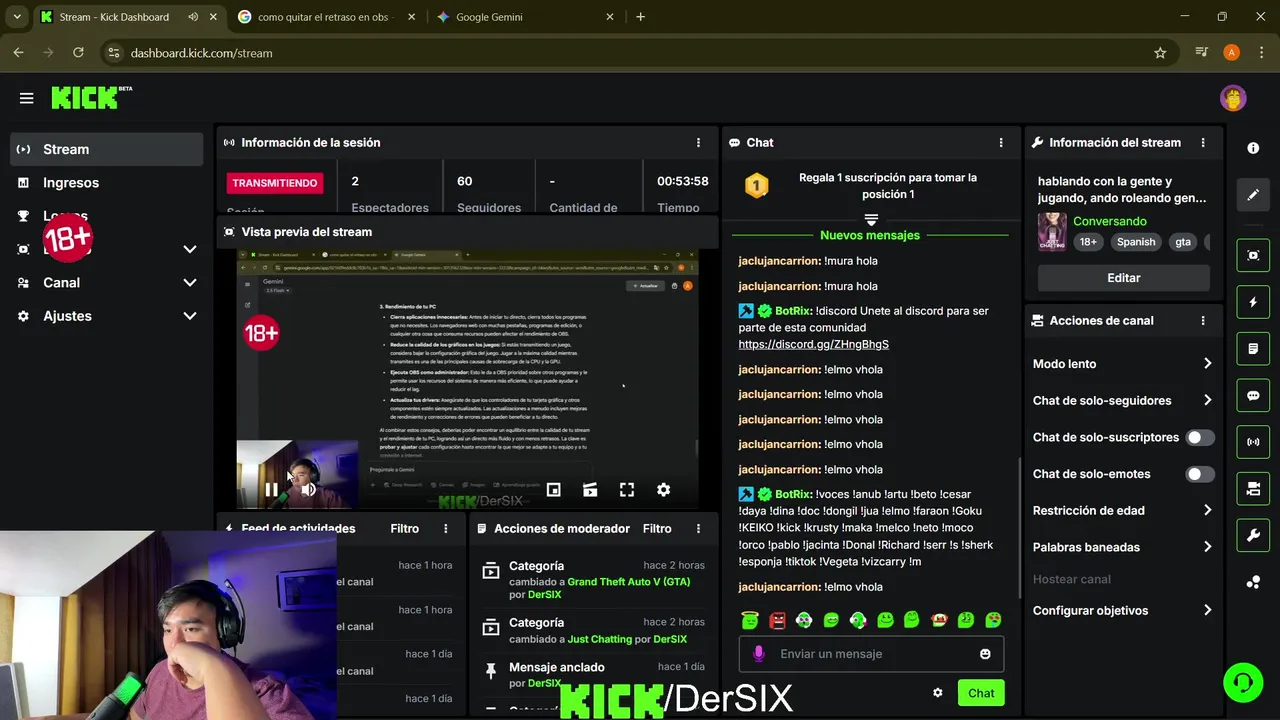Open picture-in-picture in the stream preview
Screen dimensions: 1280x720
pyautogui.click(x=553, y=490)
